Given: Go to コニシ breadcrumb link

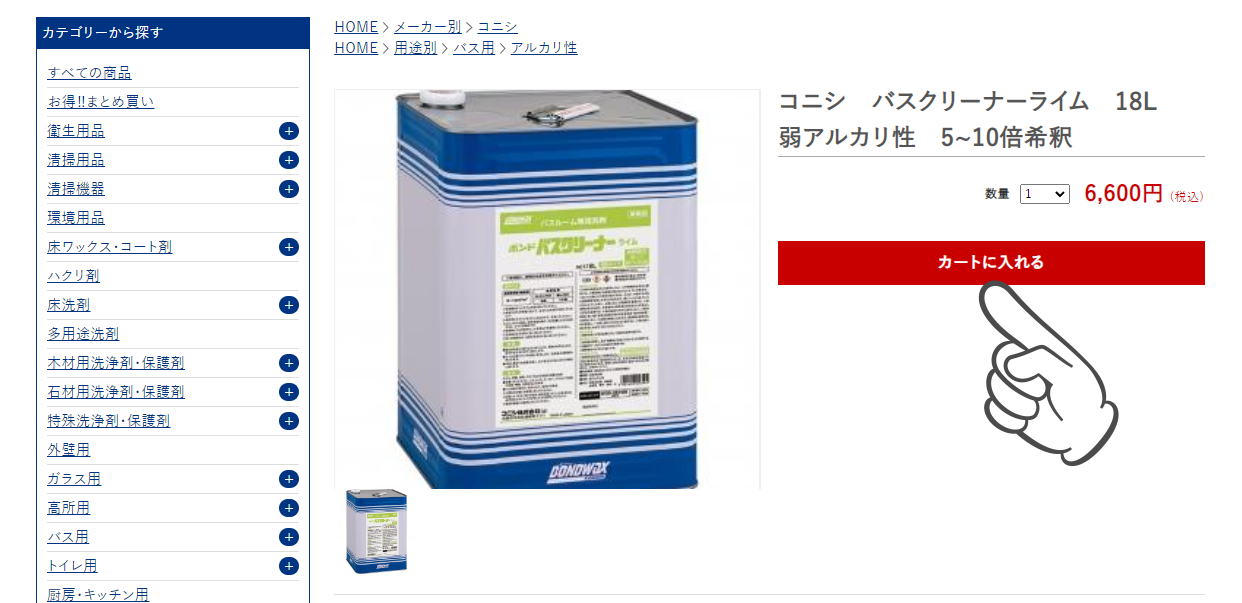Looking at the screenshot, I should click(x=497, y=27).
